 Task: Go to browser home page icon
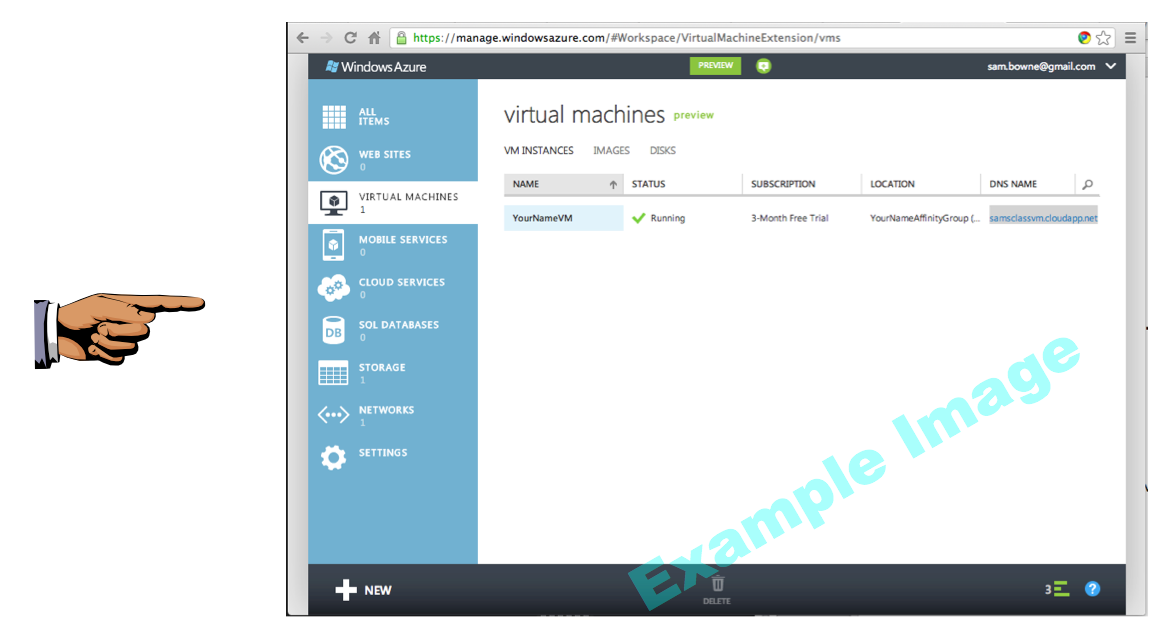click(x=374, y=38)
